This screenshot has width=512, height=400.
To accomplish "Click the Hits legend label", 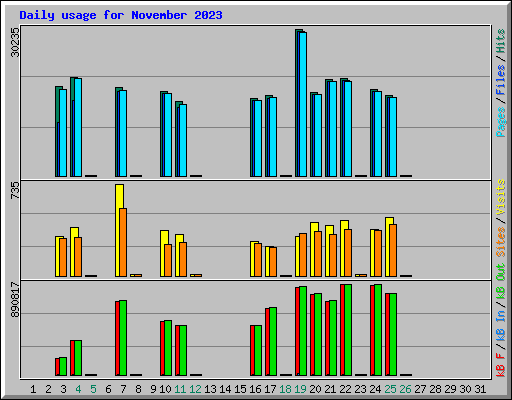I will point(501,41).
